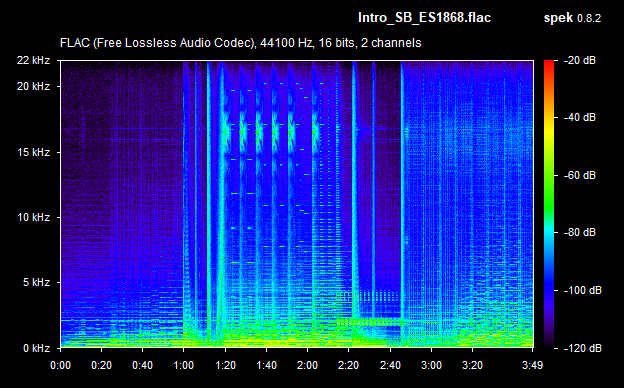Click the 20 kHz frequency axis label
Screen dimensions: 624x388
(x=33, y=86)
